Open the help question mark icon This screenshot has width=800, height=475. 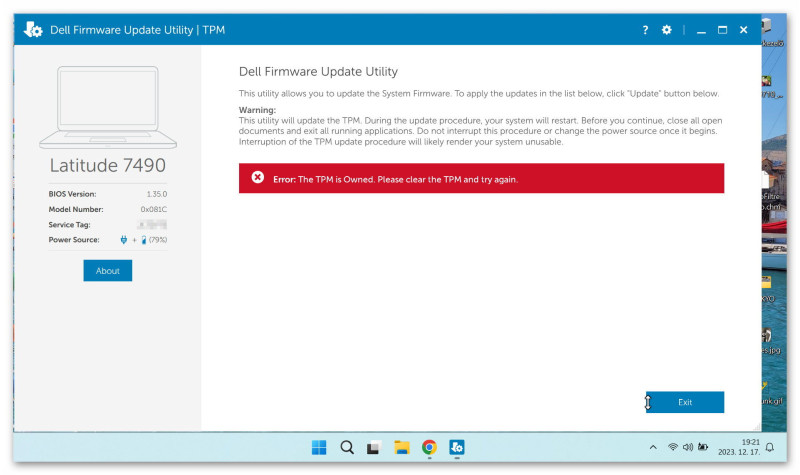[645, 30]
